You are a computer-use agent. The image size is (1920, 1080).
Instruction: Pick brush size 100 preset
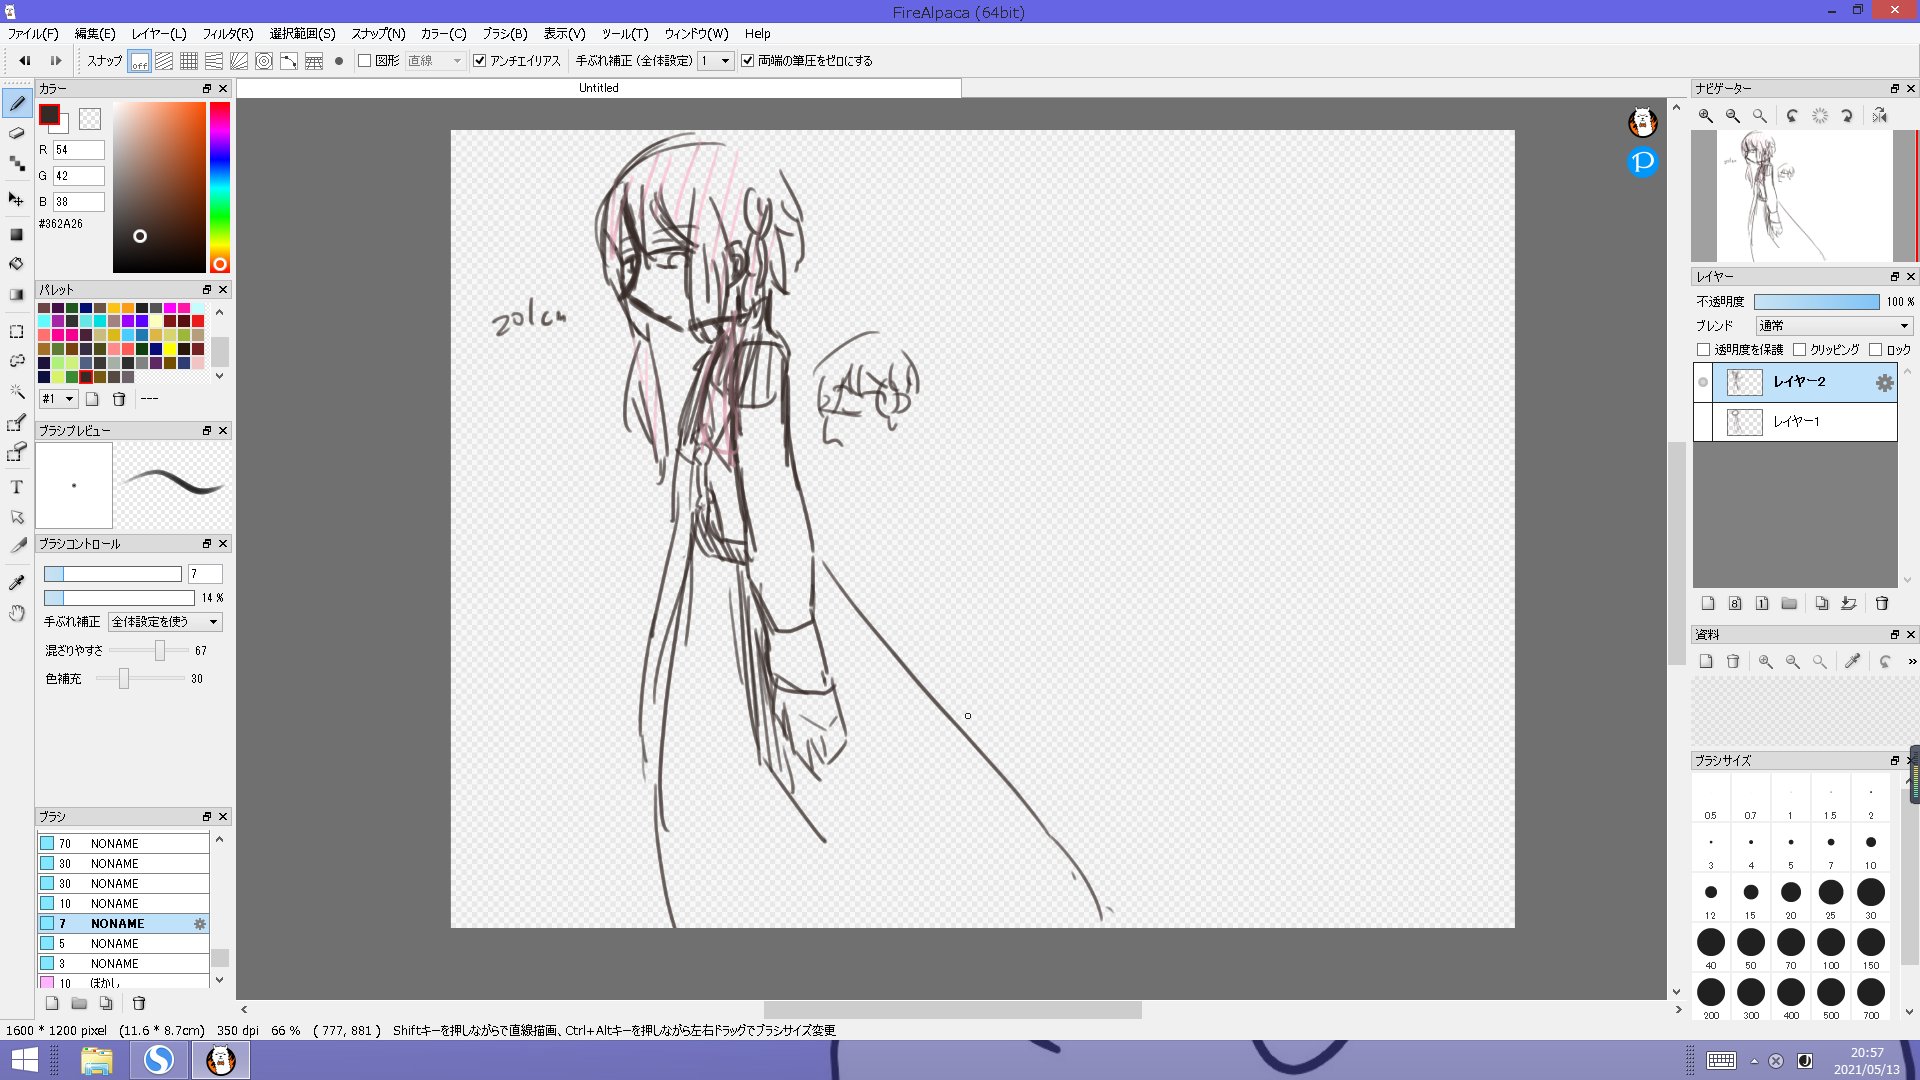click(1830, 947)
